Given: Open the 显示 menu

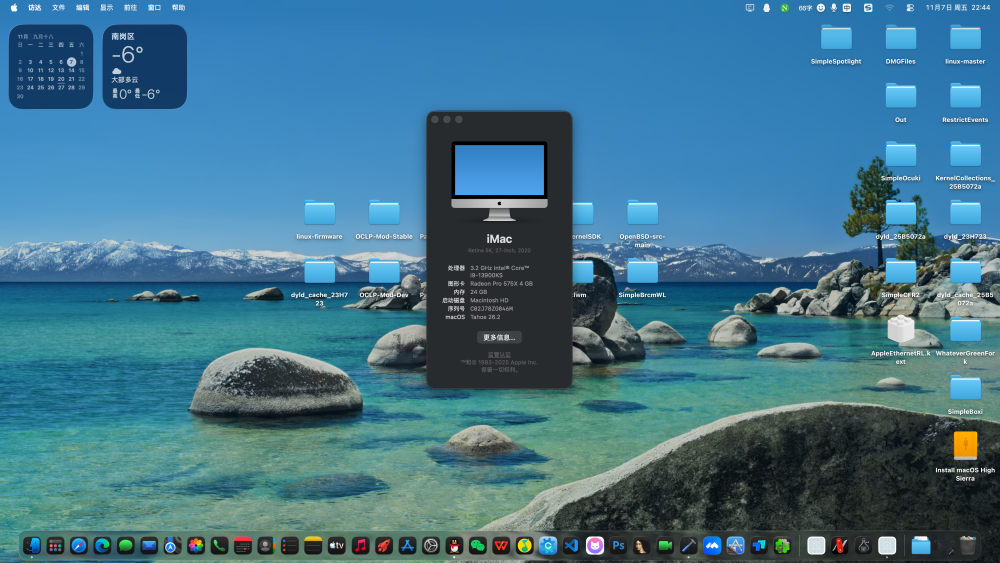Looking at the screenshot, I should tap(107, 8).
